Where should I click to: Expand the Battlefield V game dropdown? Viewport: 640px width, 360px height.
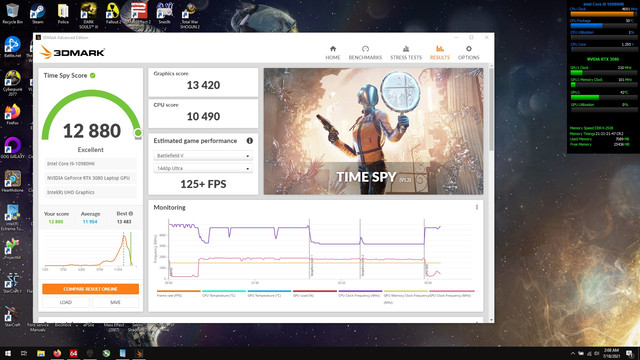pyautogui.click(x=203, y=156)
